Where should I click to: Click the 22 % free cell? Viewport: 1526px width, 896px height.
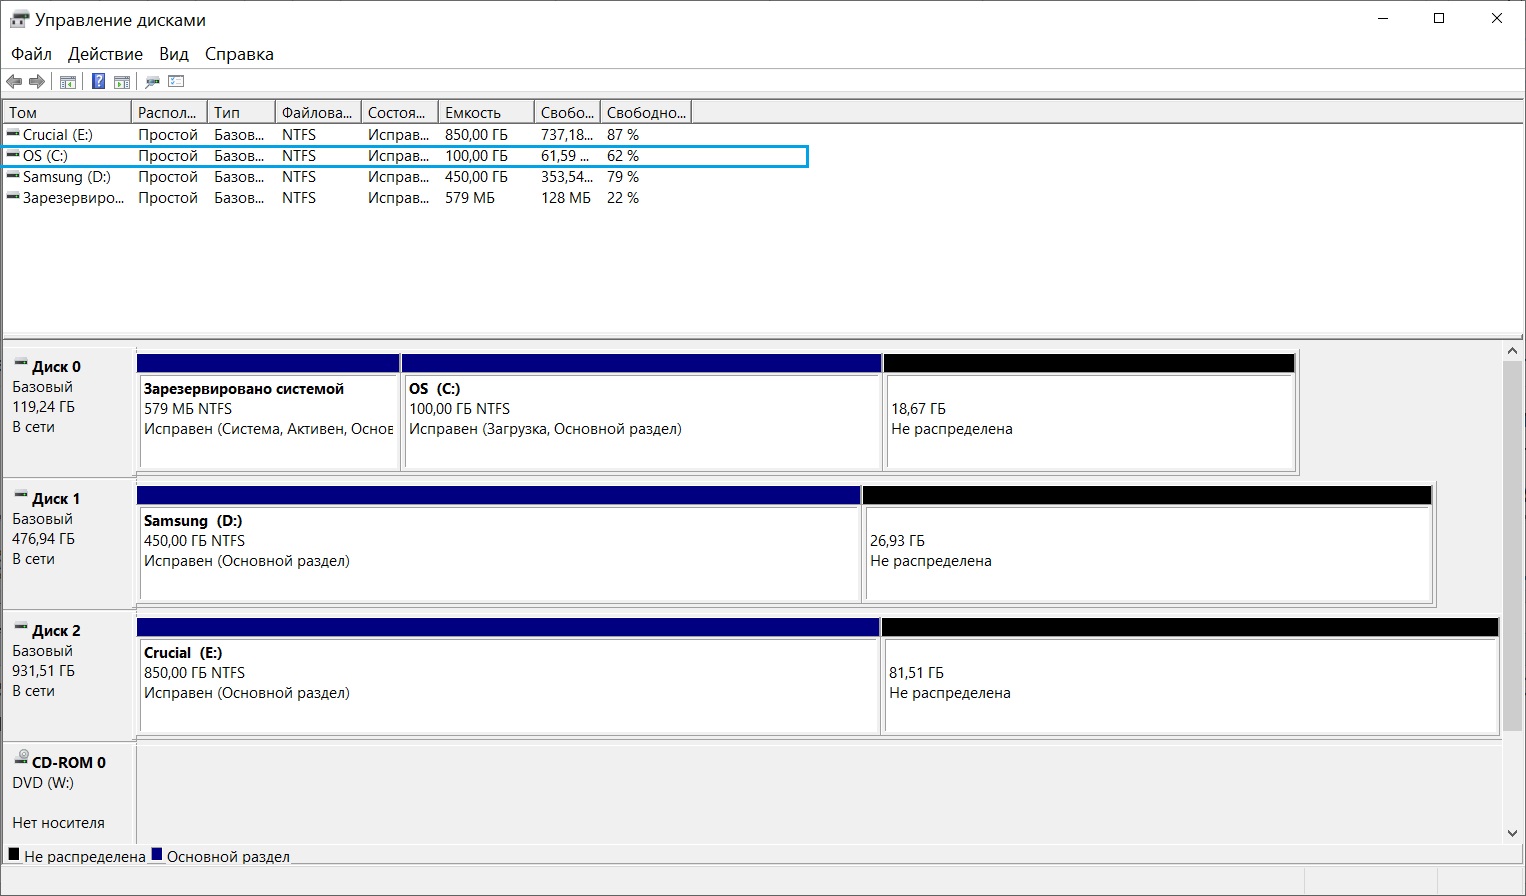(x=623, y=198)
